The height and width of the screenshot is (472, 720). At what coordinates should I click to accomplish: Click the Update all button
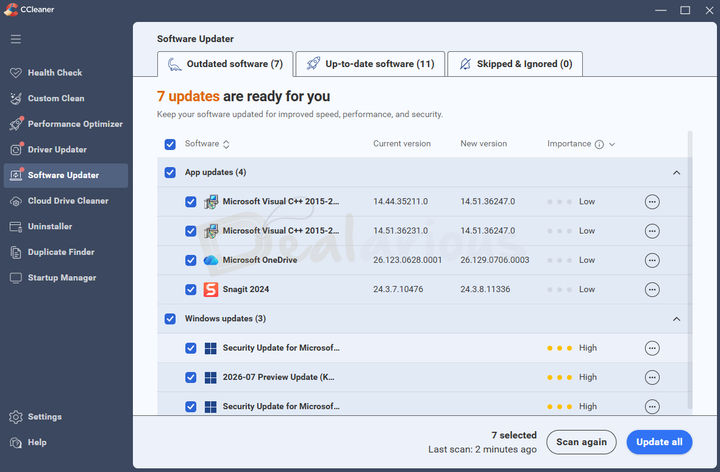(659, 442)
